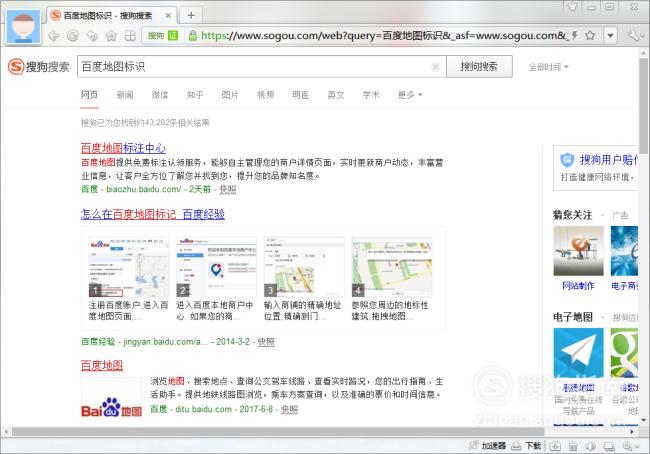The width and height of the screenshot is (650, 454).
Task: Click the 搜狗用户赔付 shield banner
Action: (x=597, y=168)
